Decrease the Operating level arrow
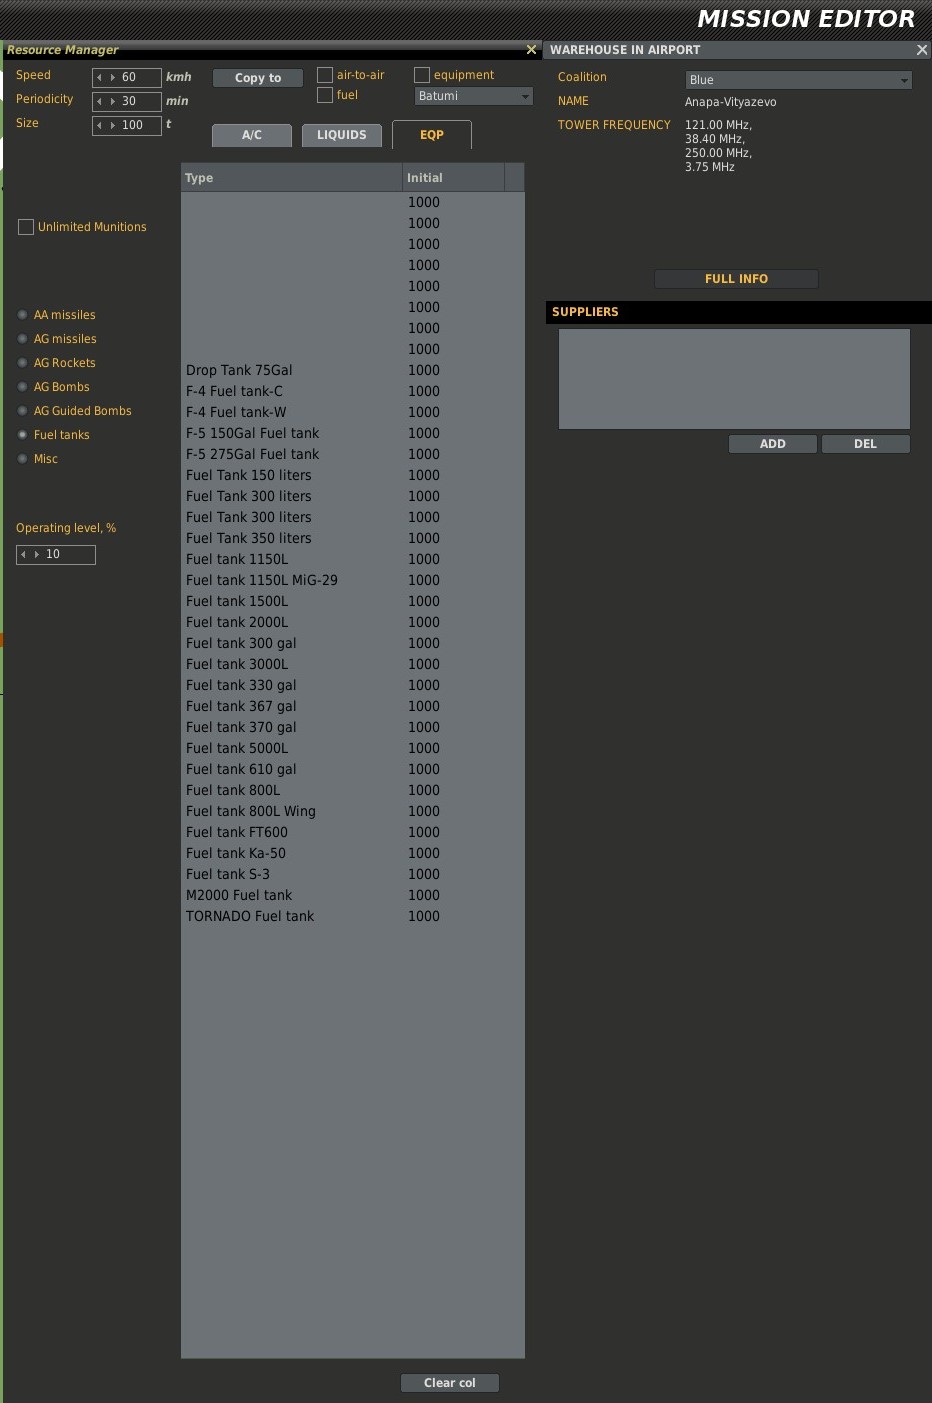Image resolution: width=932 pixels, height=1403 pixels. [x=23, y=554]
